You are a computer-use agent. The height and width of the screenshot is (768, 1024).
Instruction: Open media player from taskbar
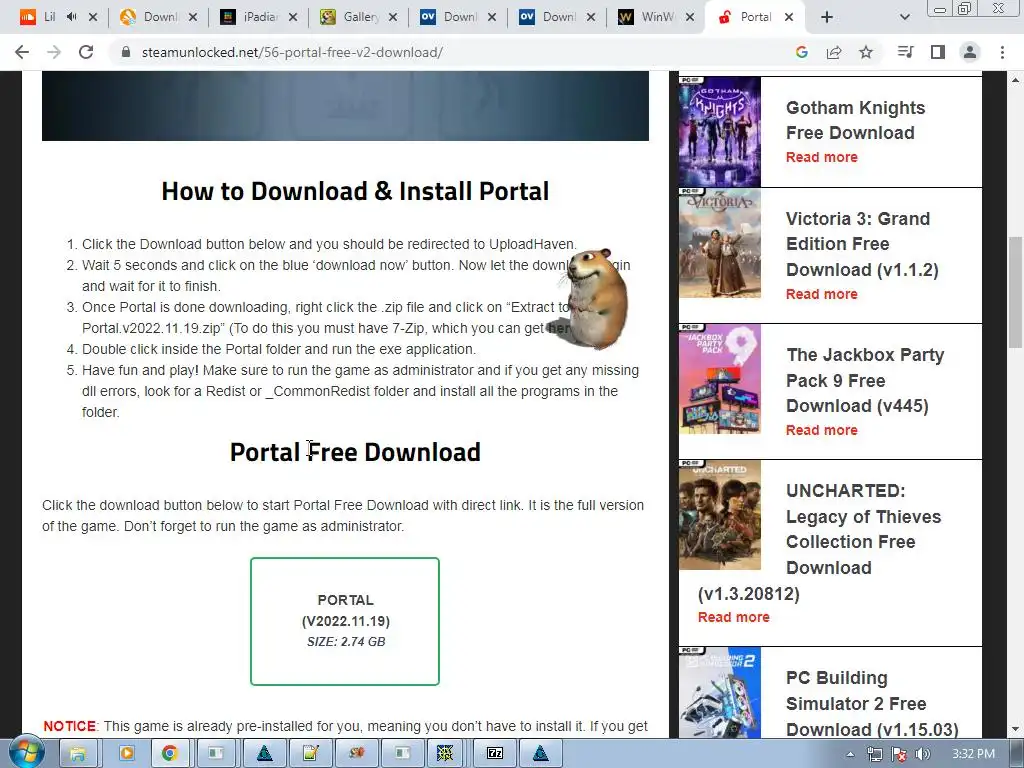tap(126, 754)
